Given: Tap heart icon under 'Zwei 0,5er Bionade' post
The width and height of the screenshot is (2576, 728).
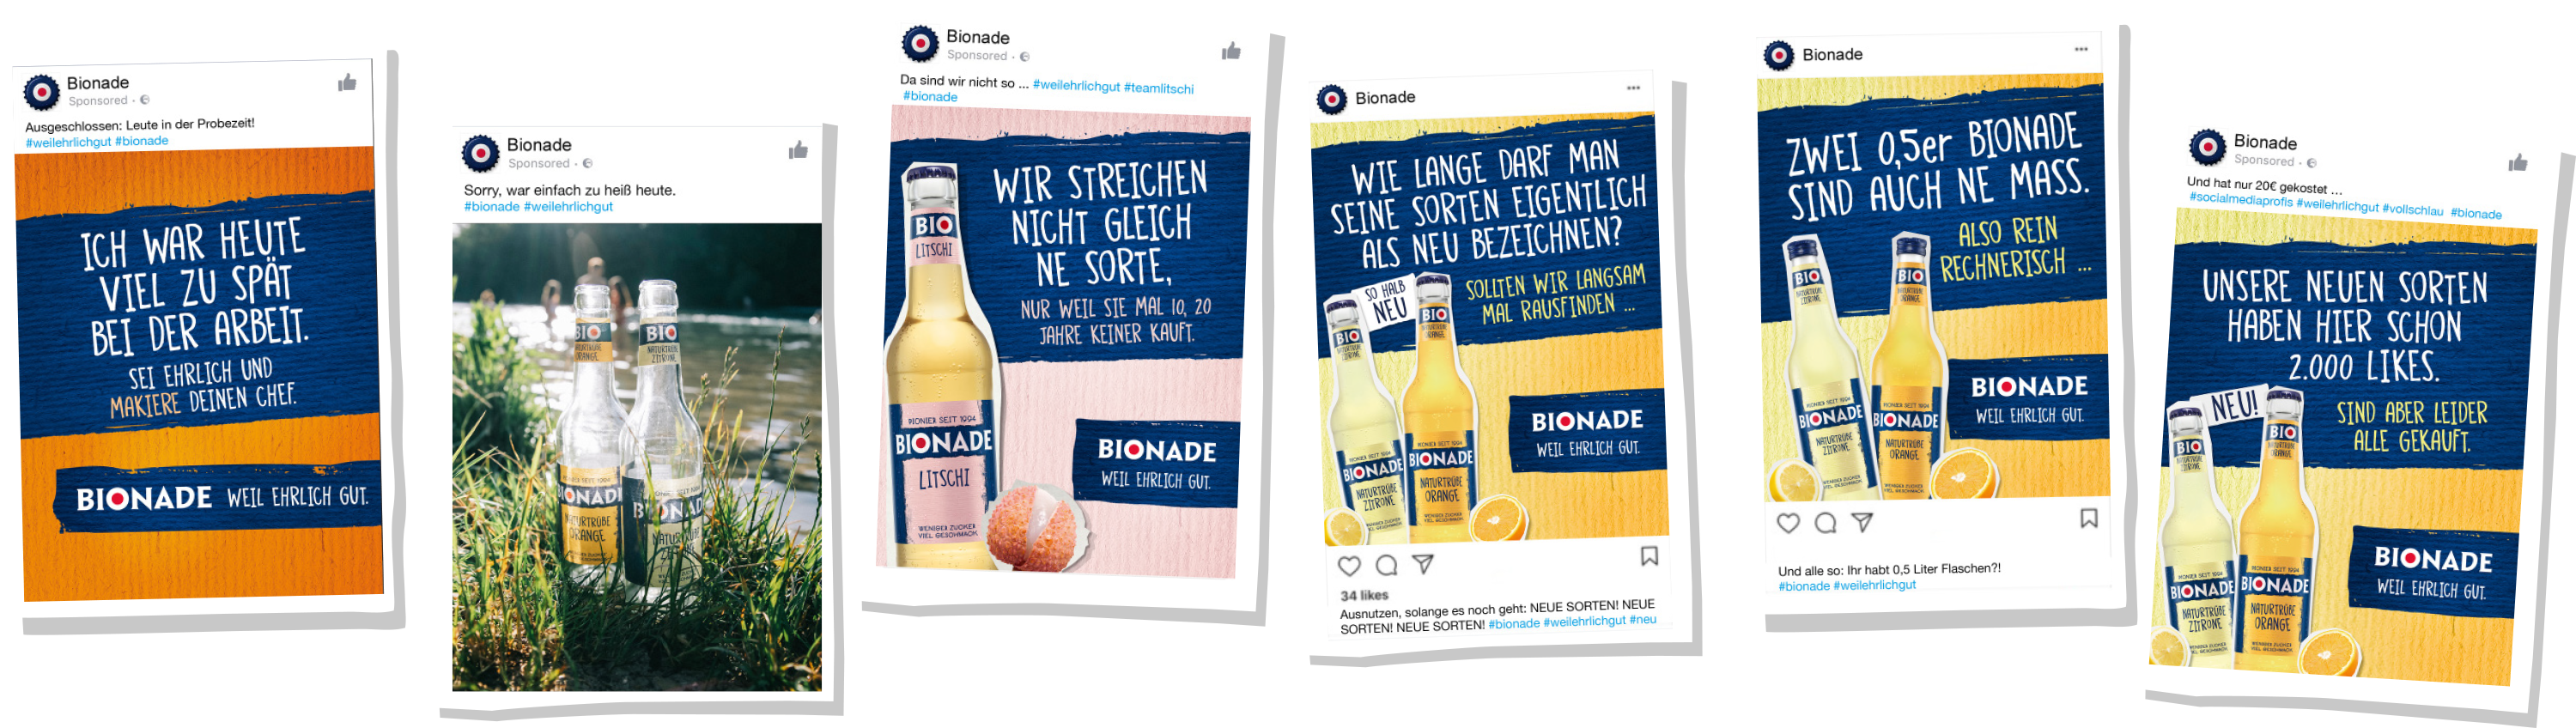Looking at the screenshot, I should pyautogui.click(x=1788, y=523).
